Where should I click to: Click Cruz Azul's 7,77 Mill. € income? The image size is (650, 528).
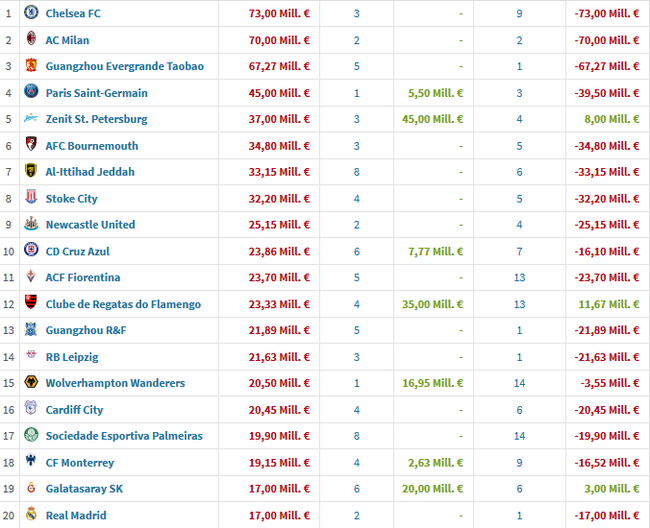point(435,252)
